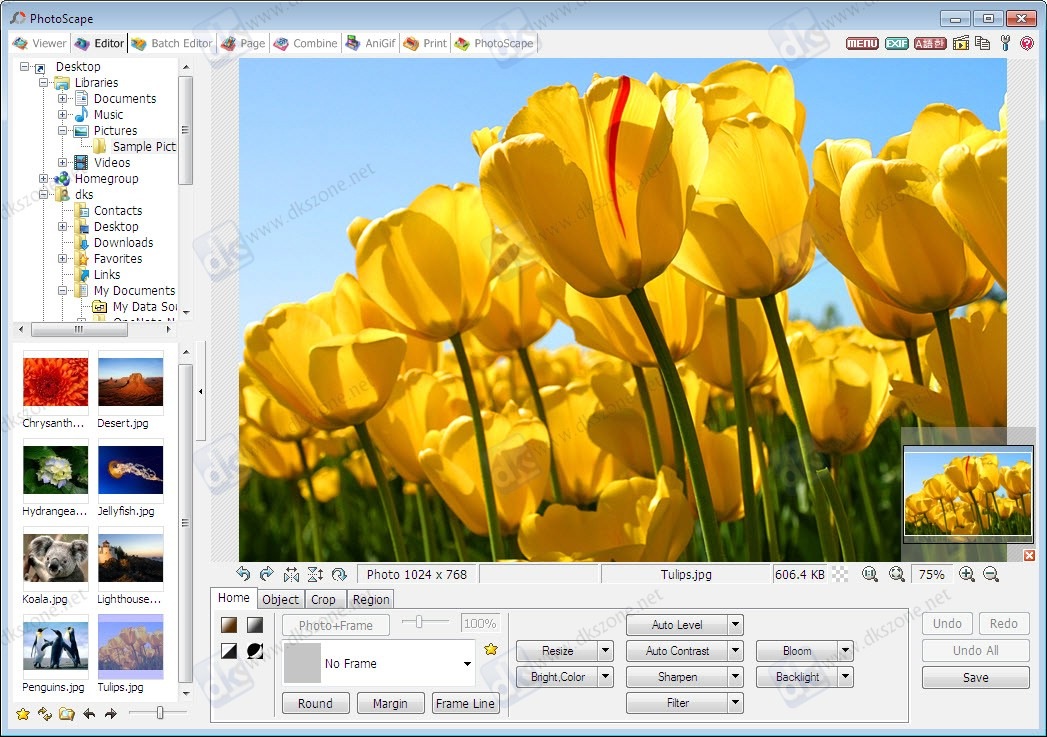Switch to the Region tab
This screenshot has height=737, width=1047.
(371, 599)
